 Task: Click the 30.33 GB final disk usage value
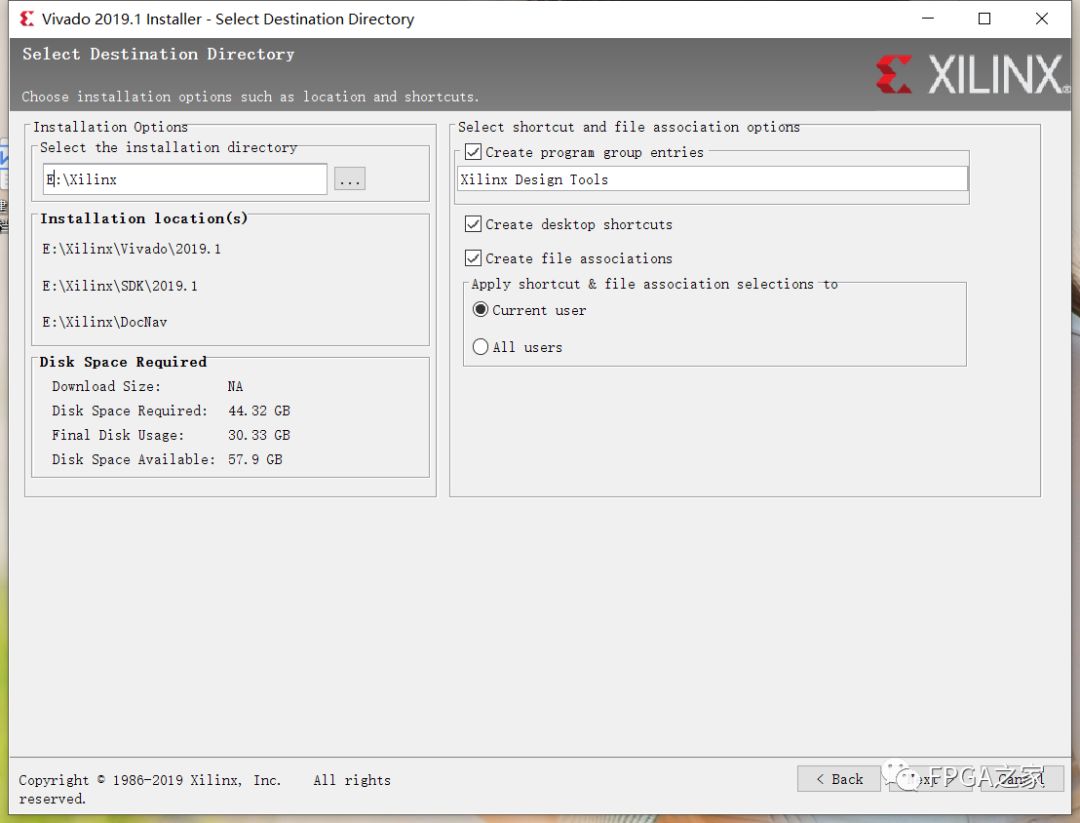259,435
